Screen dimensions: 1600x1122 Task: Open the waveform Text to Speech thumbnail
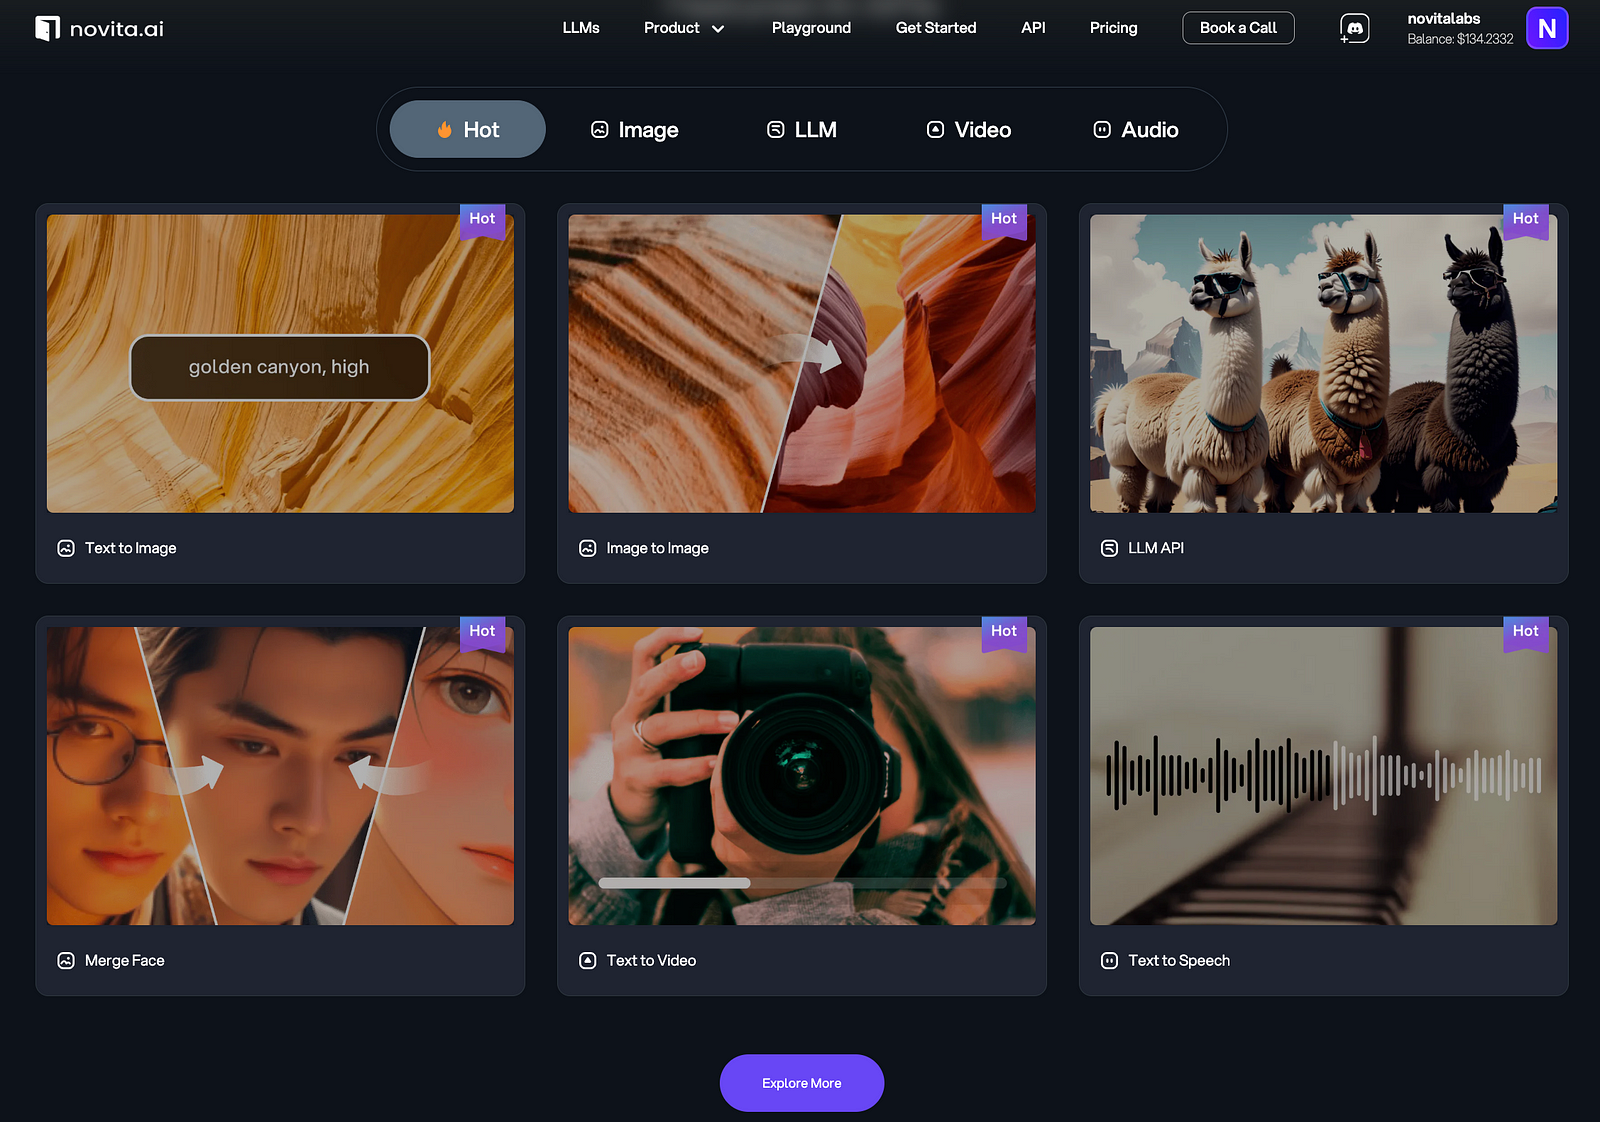[1324, 776]
